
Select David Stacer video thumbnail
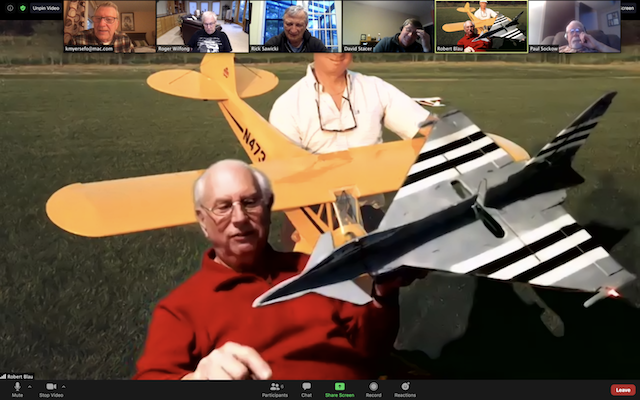[x=388, y=27]
